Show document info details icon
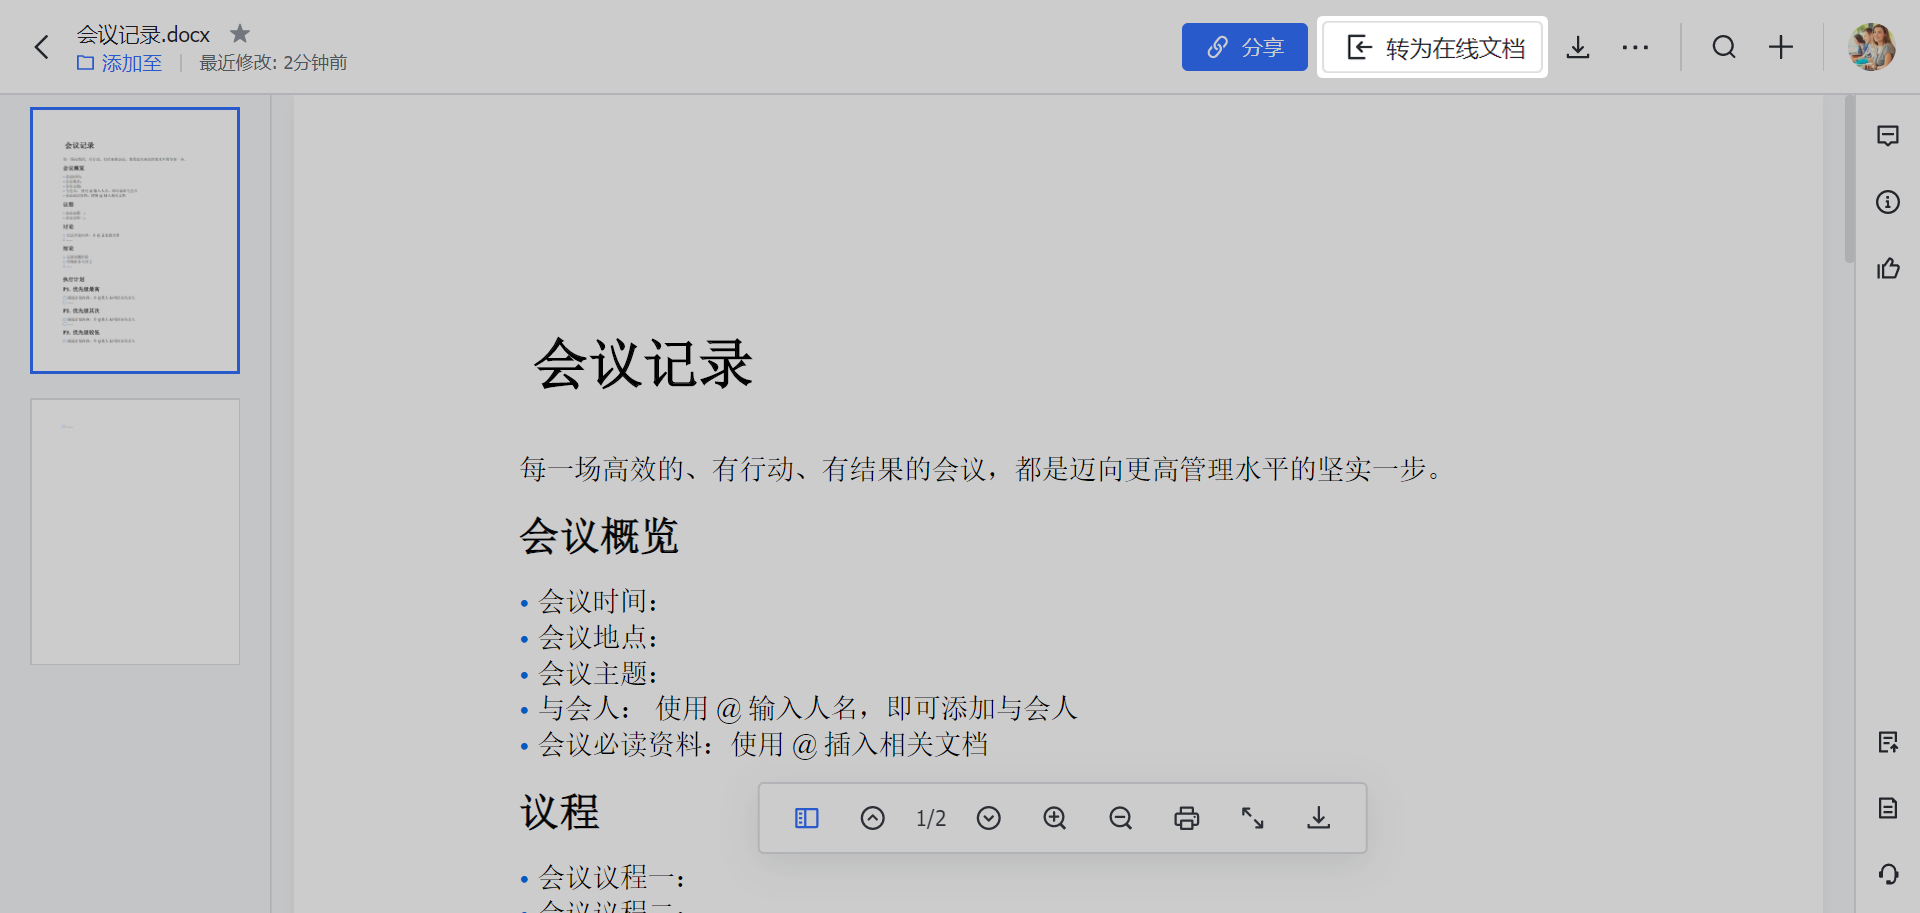Screen dimensions: 1920x913 [x=1887, y=202]
